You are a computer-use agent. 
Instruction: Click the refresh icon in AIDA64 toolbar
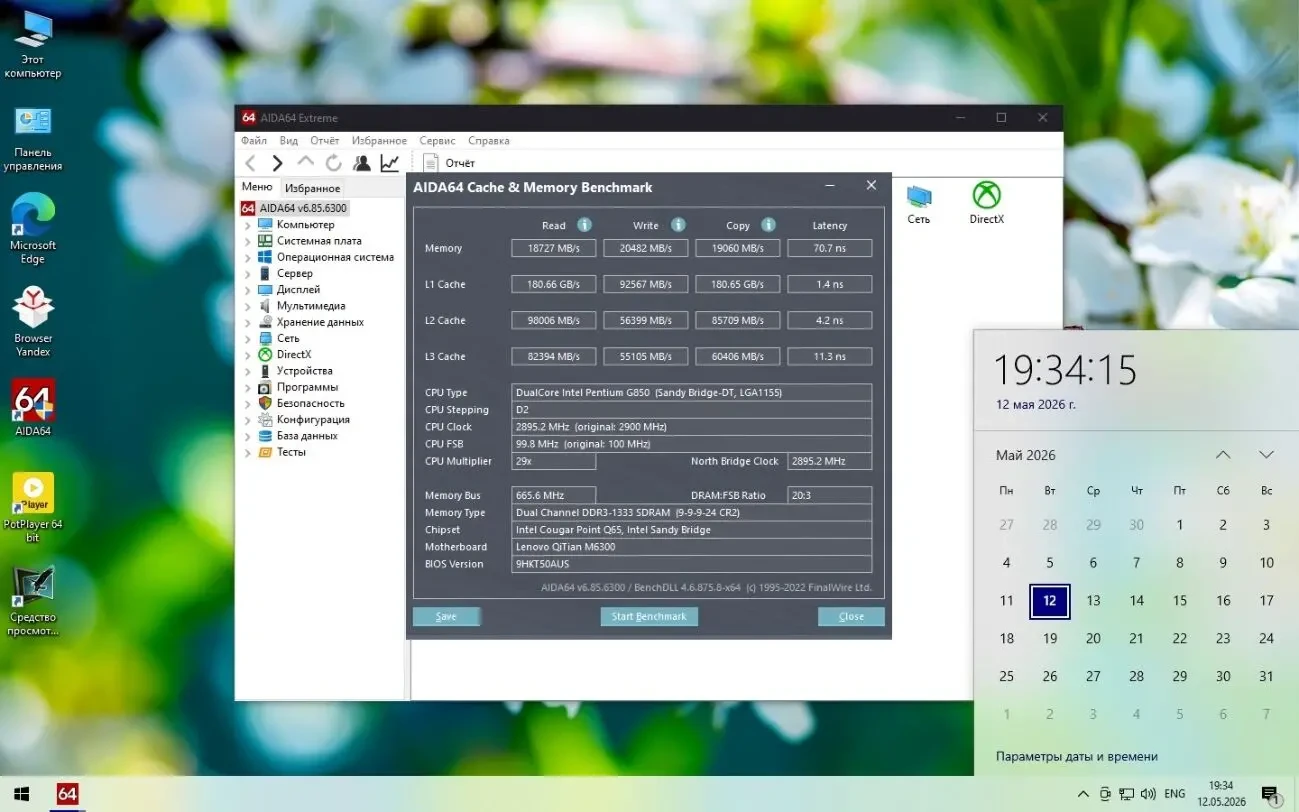pyautogui.click(x=333, y=163)
